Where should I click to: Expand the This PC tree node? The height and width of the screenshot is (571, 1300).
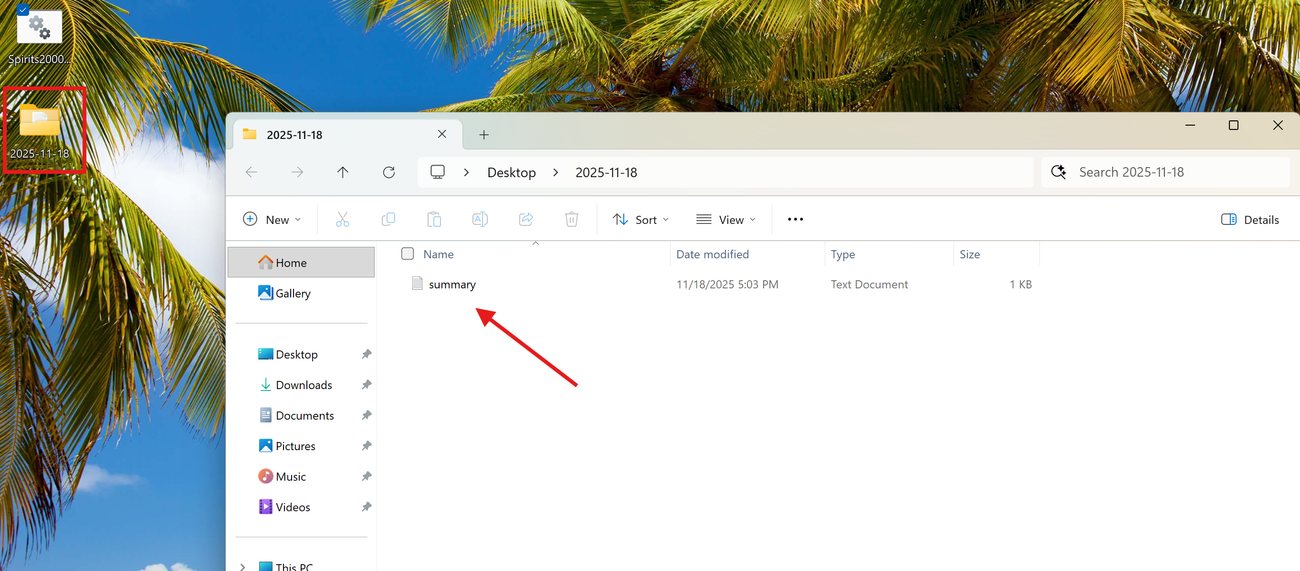point(243,567)
